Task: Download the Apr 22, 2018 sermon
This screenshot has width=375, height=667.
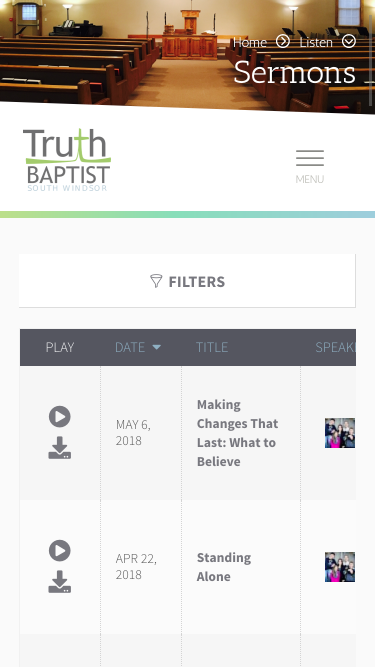Action: click(x=60, y=581)
